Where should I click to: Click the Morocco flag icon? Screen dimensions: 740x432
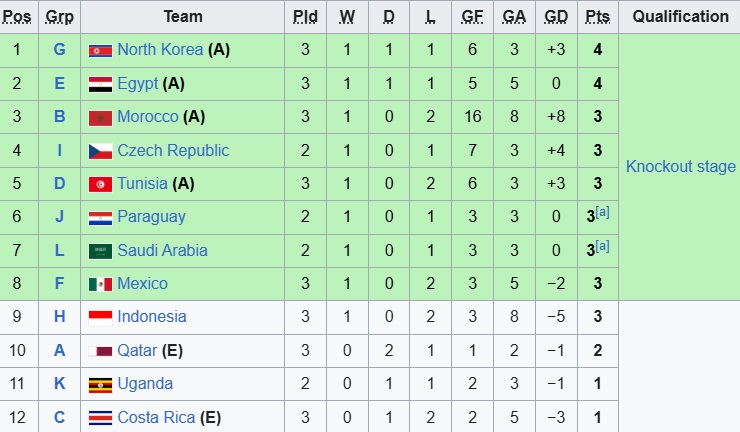100,118
